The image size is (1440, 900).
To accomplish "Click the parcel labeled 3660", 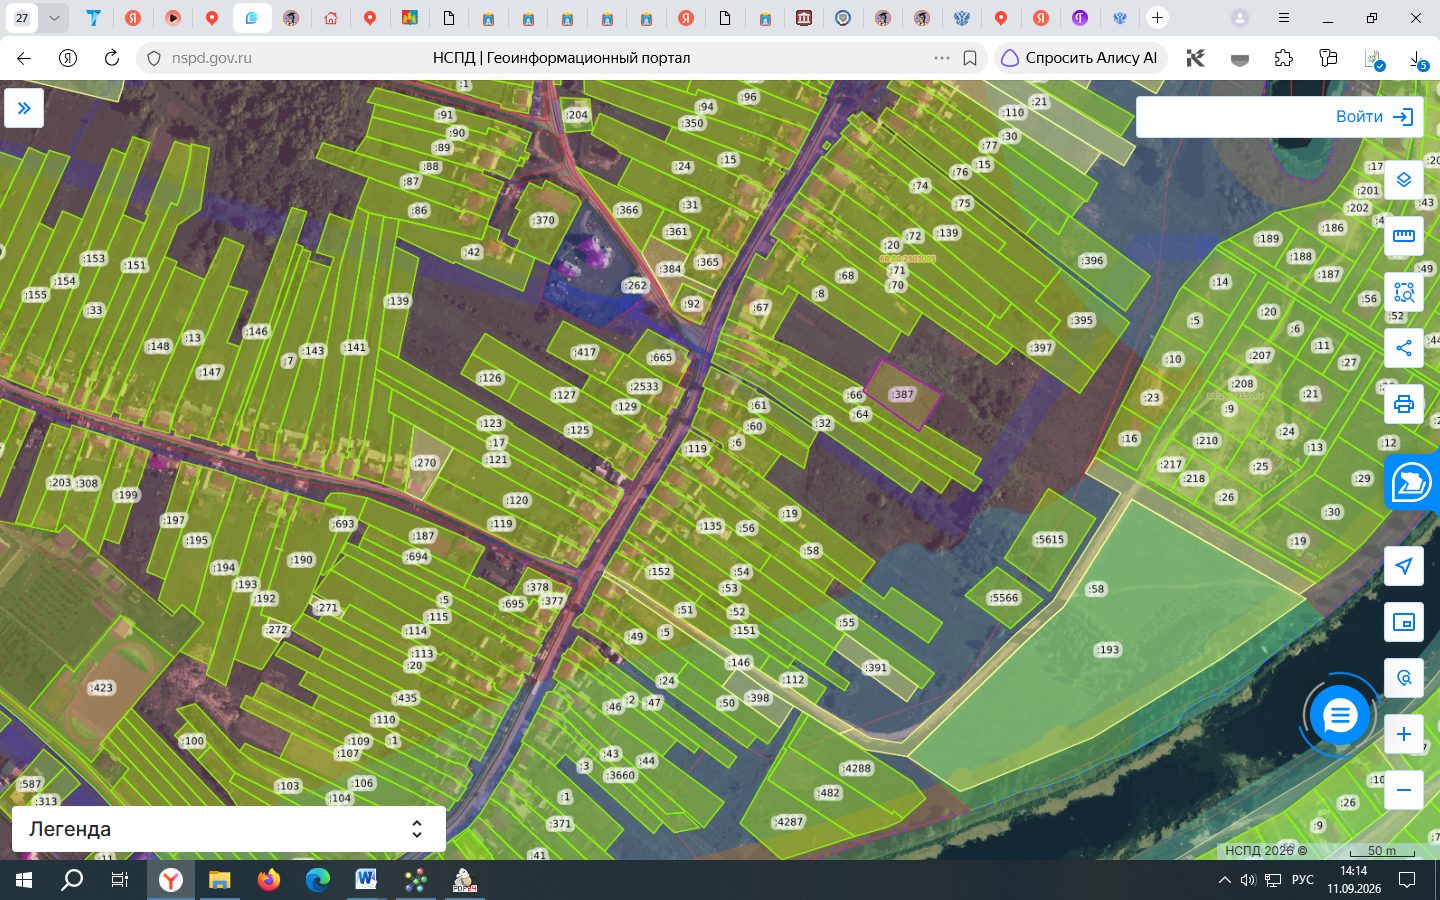I will pyautogui.click(x=620, y=775).
